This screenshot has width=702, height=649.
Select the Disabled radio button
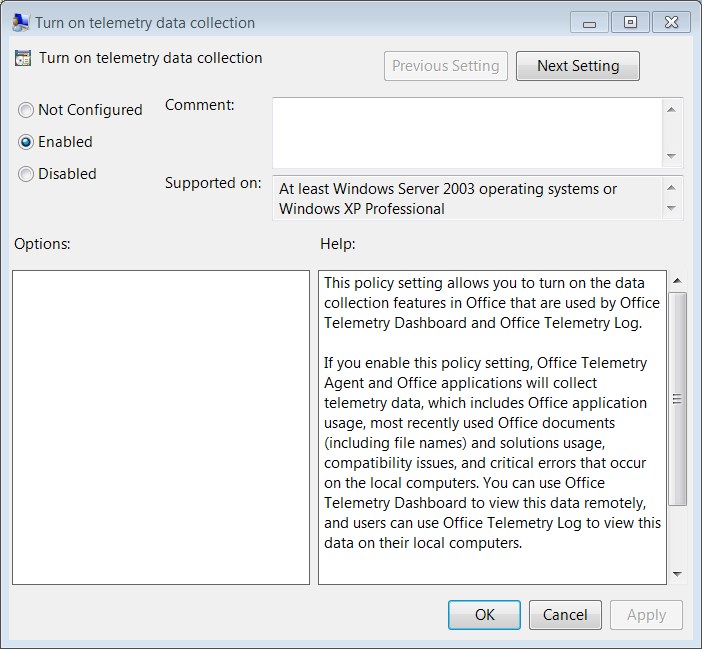[26, 174]
